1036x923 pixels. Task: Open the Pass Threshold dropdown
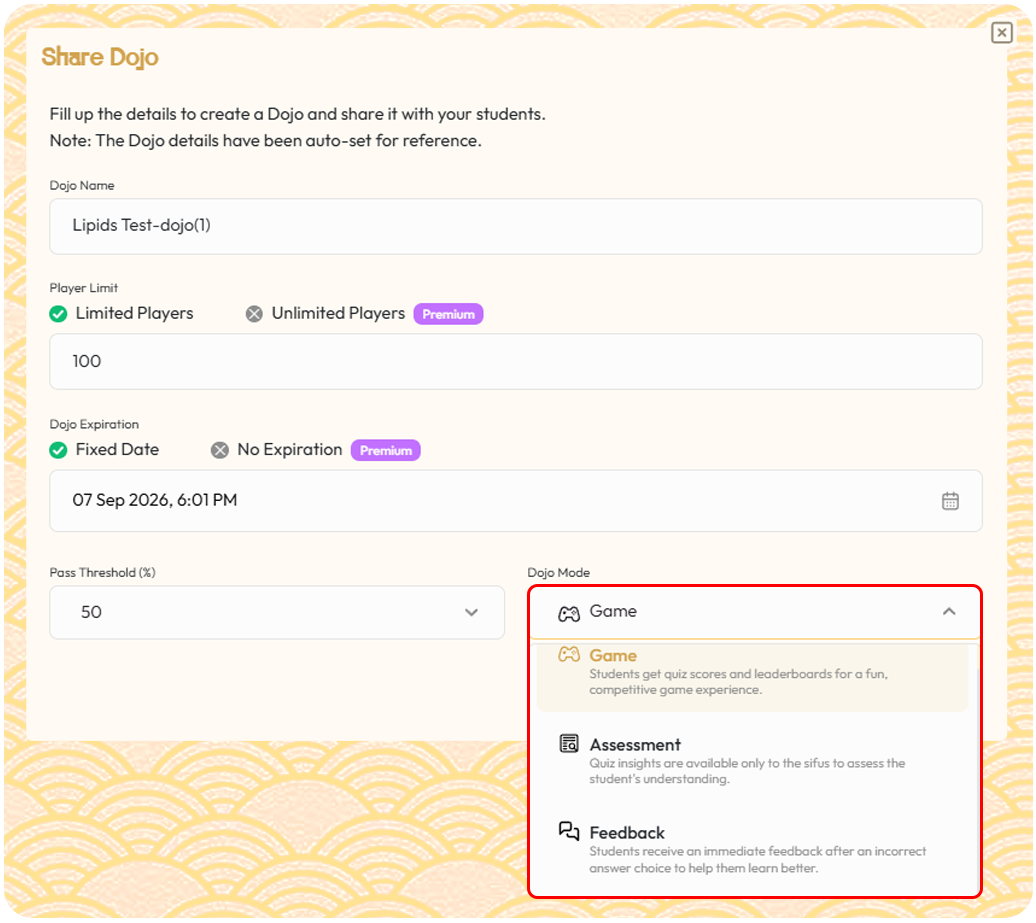277,612
